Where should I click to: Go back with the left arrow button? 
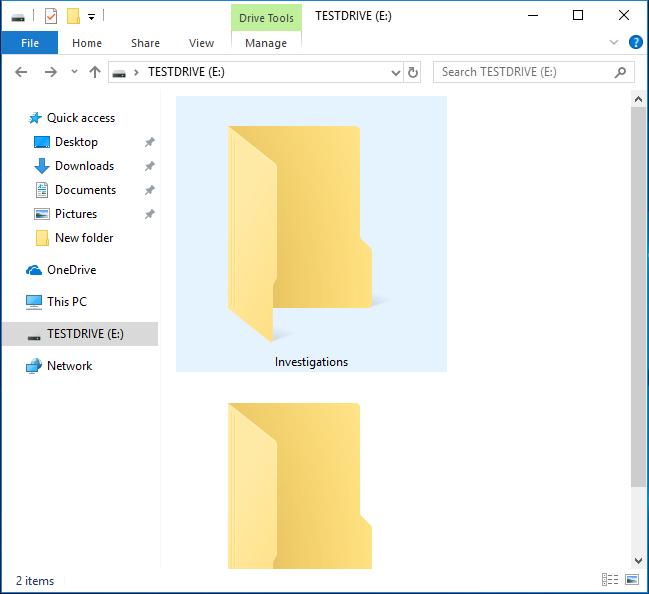pos(21,72)
